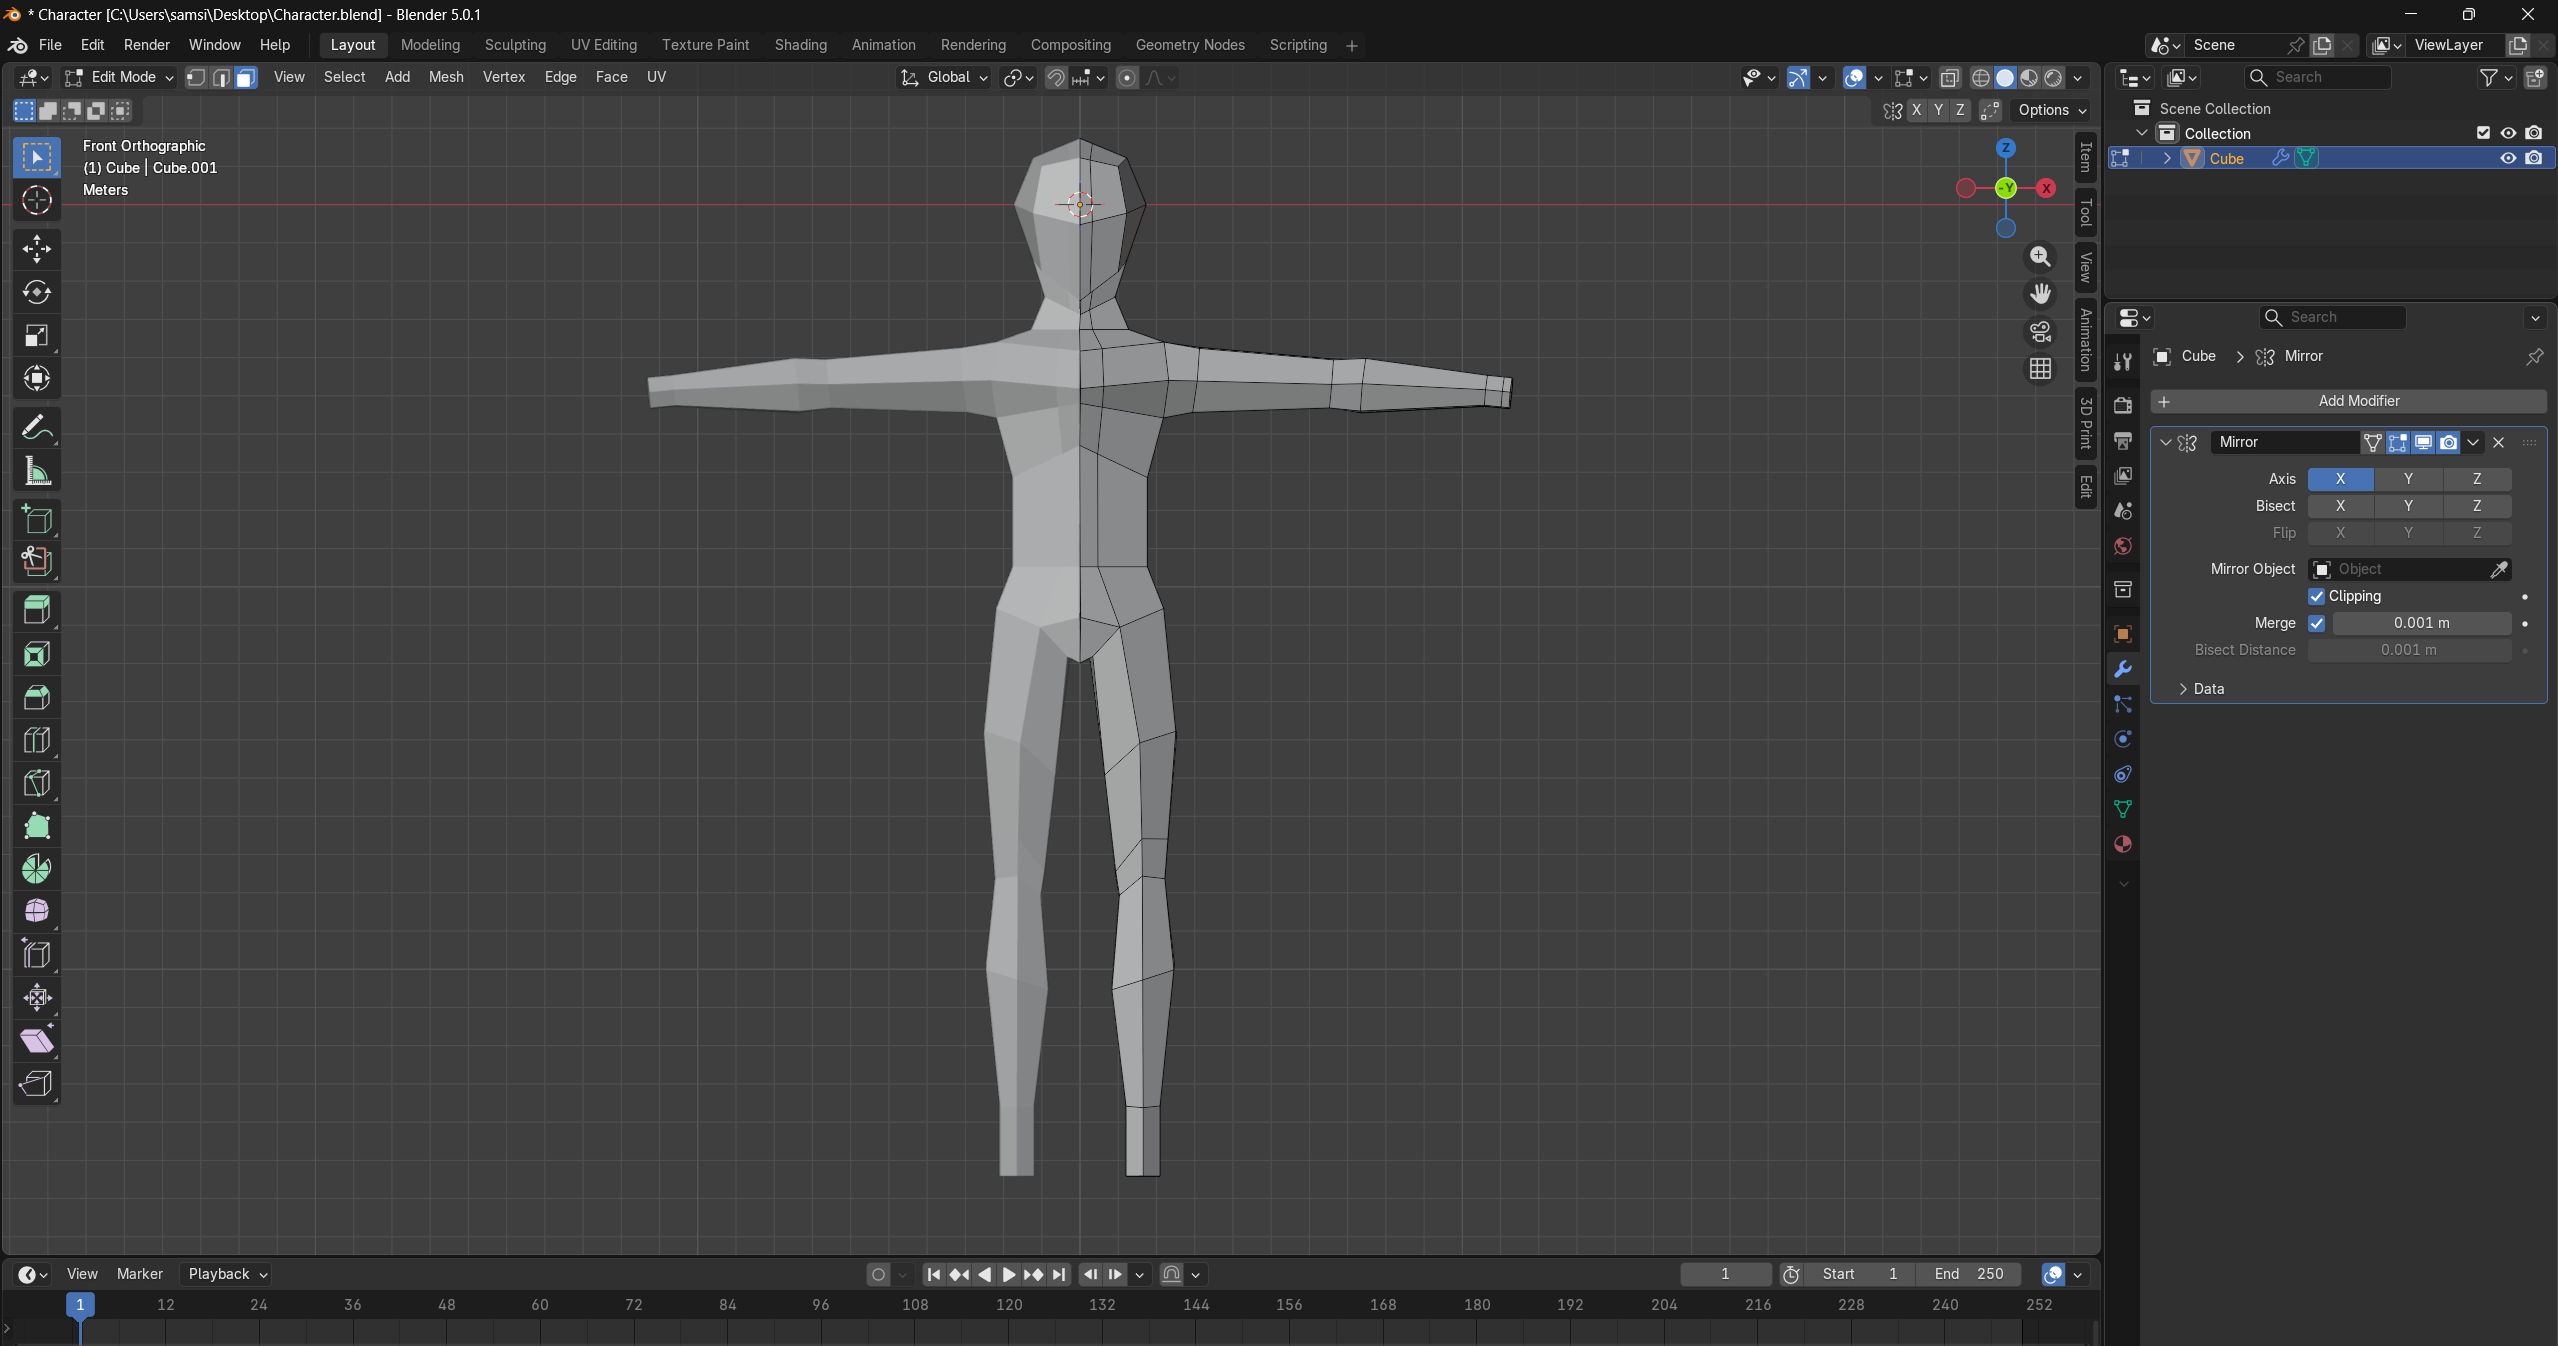Pick the Measure tool
Screen dimensions: 2558x1346
tap(37, 471)
